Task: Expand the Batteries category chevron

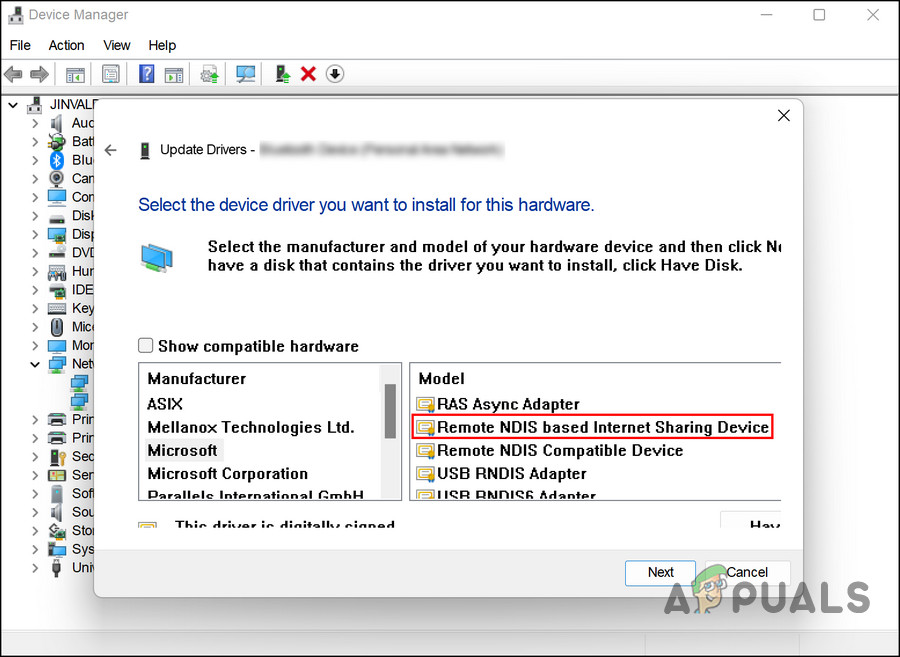Action: click(x=35, y=142)
